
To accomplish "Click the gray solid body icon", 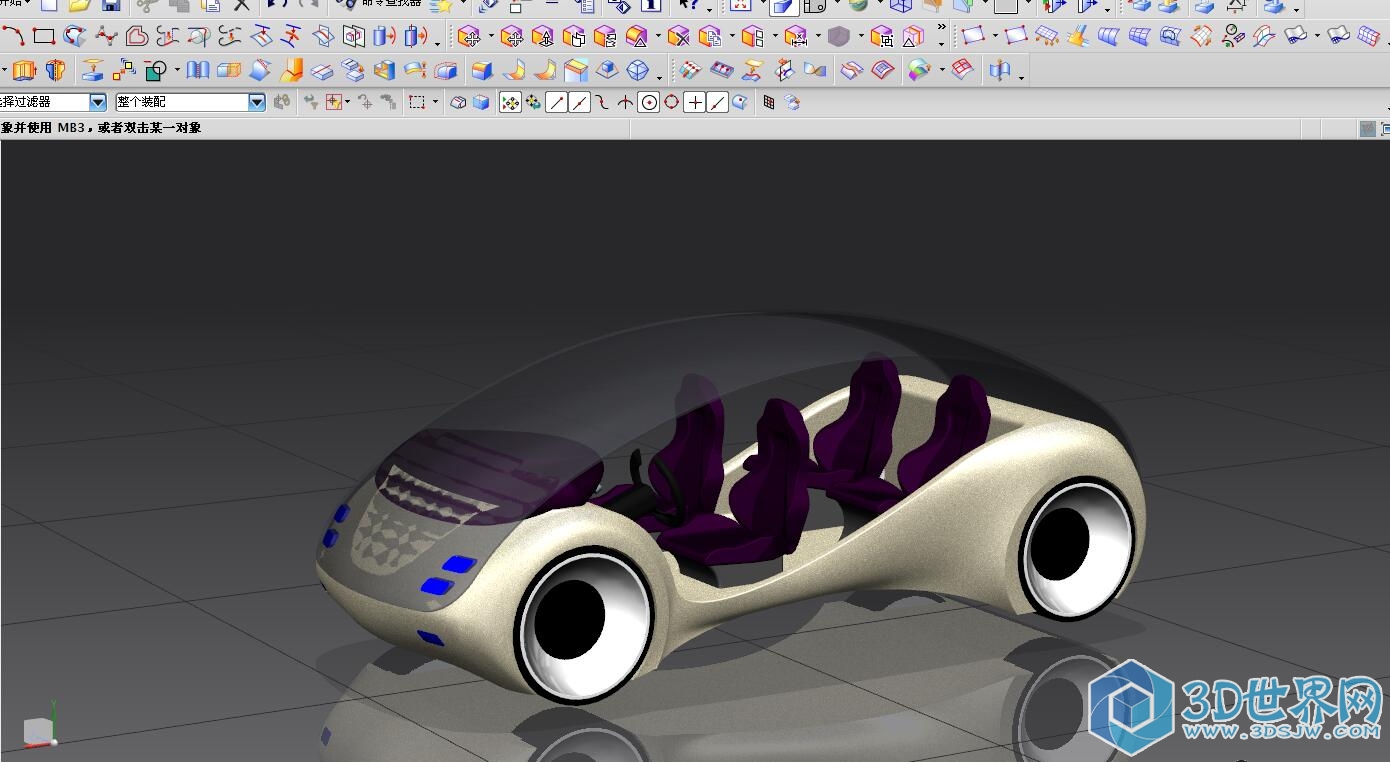I will (839, 37).
